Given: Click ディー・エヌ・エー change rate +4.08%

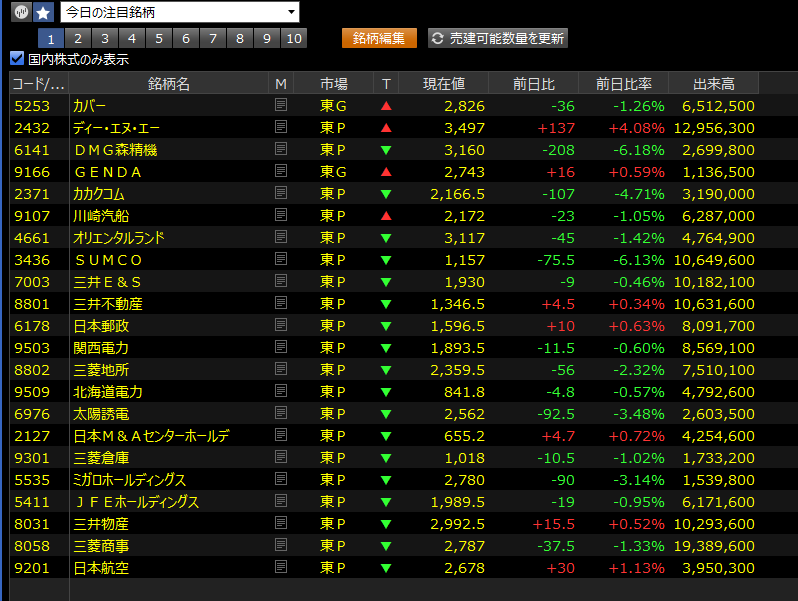Looking at the screenshot, I should [637, 128].
